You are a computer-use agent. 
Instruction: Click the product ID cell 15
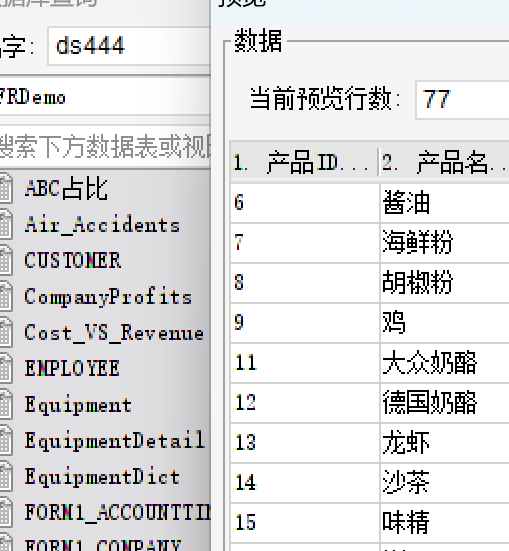coord(305,523)
